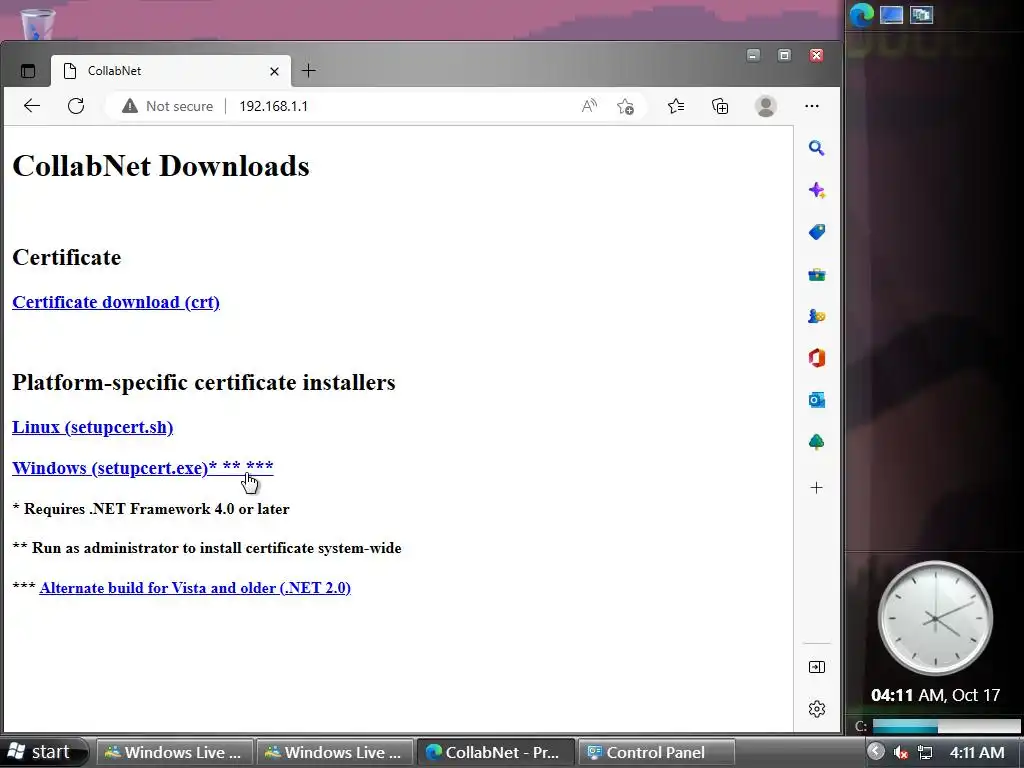1024x768 pixels.
Task: Add this page to favorites
Action: pyautogui.click(x=625, y=106)
